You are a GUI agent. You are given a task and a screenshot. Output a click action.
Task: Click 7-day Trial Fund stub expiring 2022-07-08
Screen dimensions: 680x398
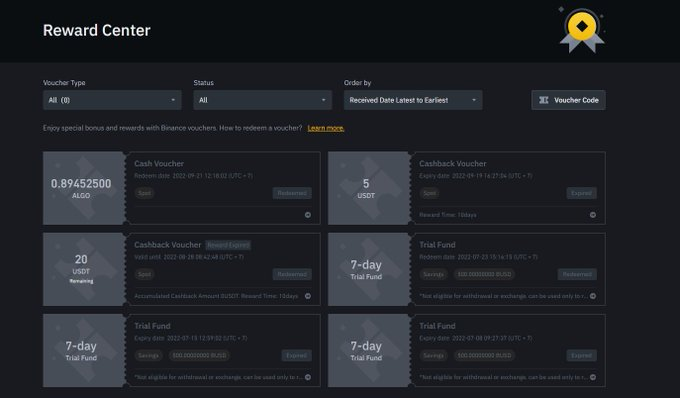[x=369, y=350]
